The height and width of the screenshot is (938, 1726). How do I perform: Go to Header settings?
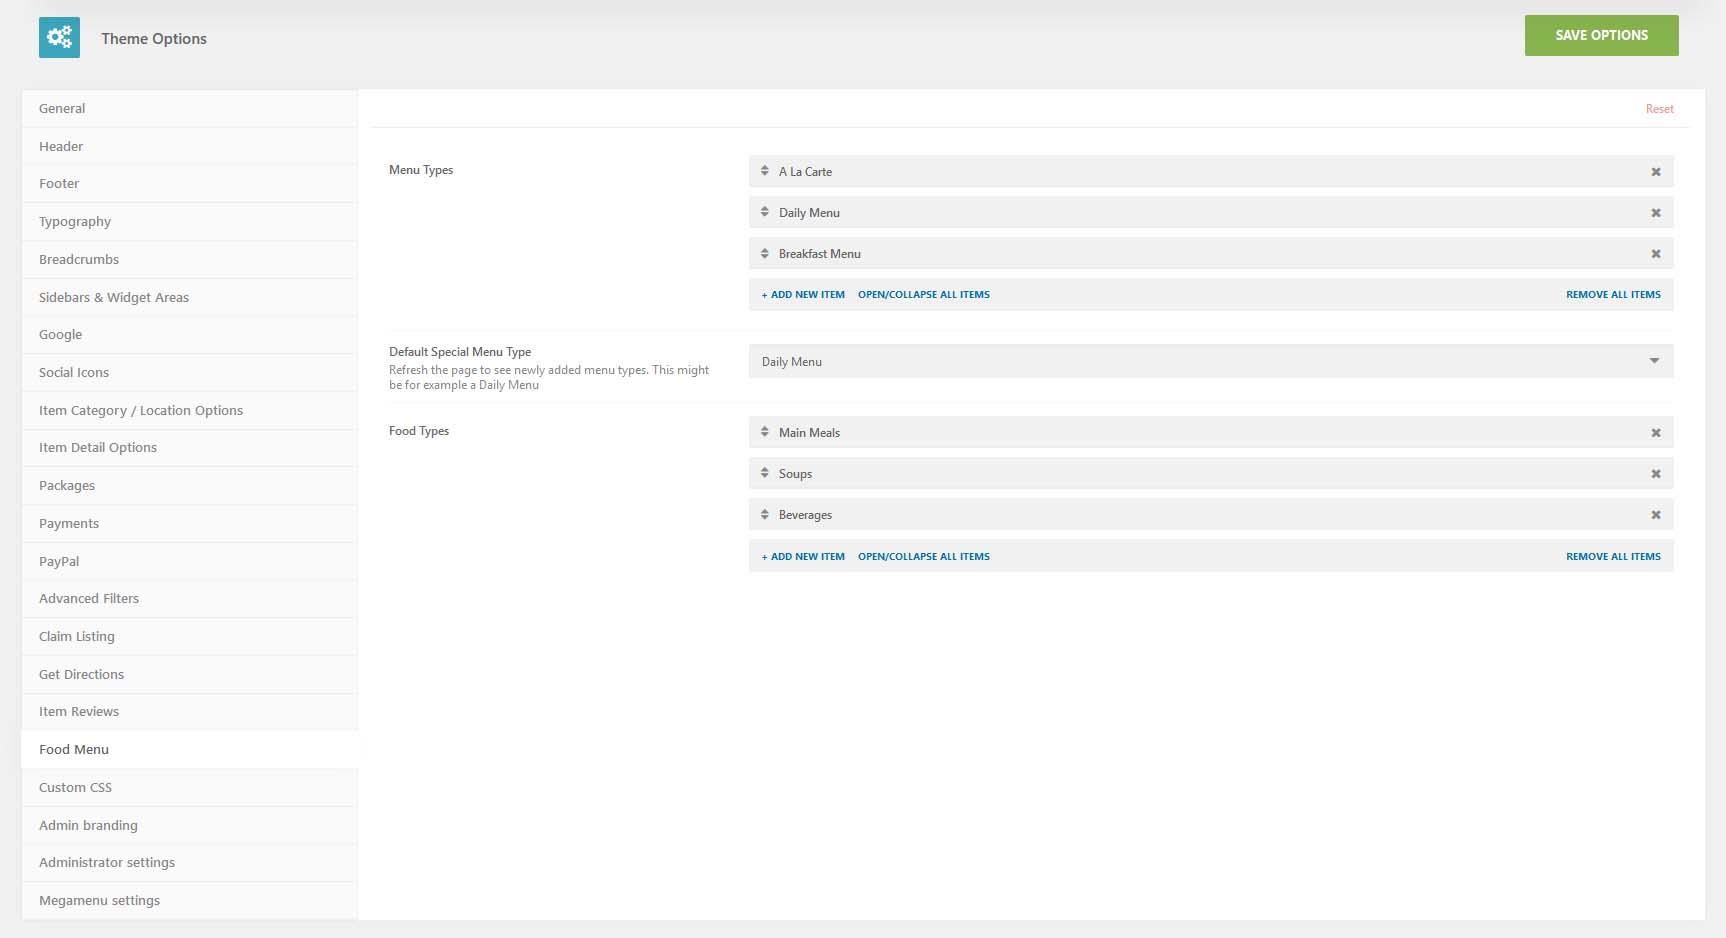coord(189,146)
